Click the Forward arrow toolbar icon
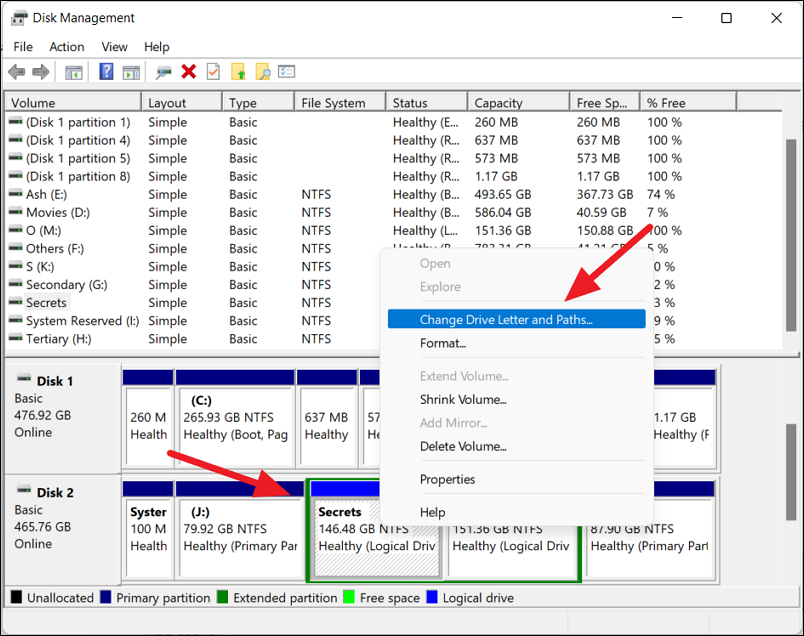 tap(41, 72)
